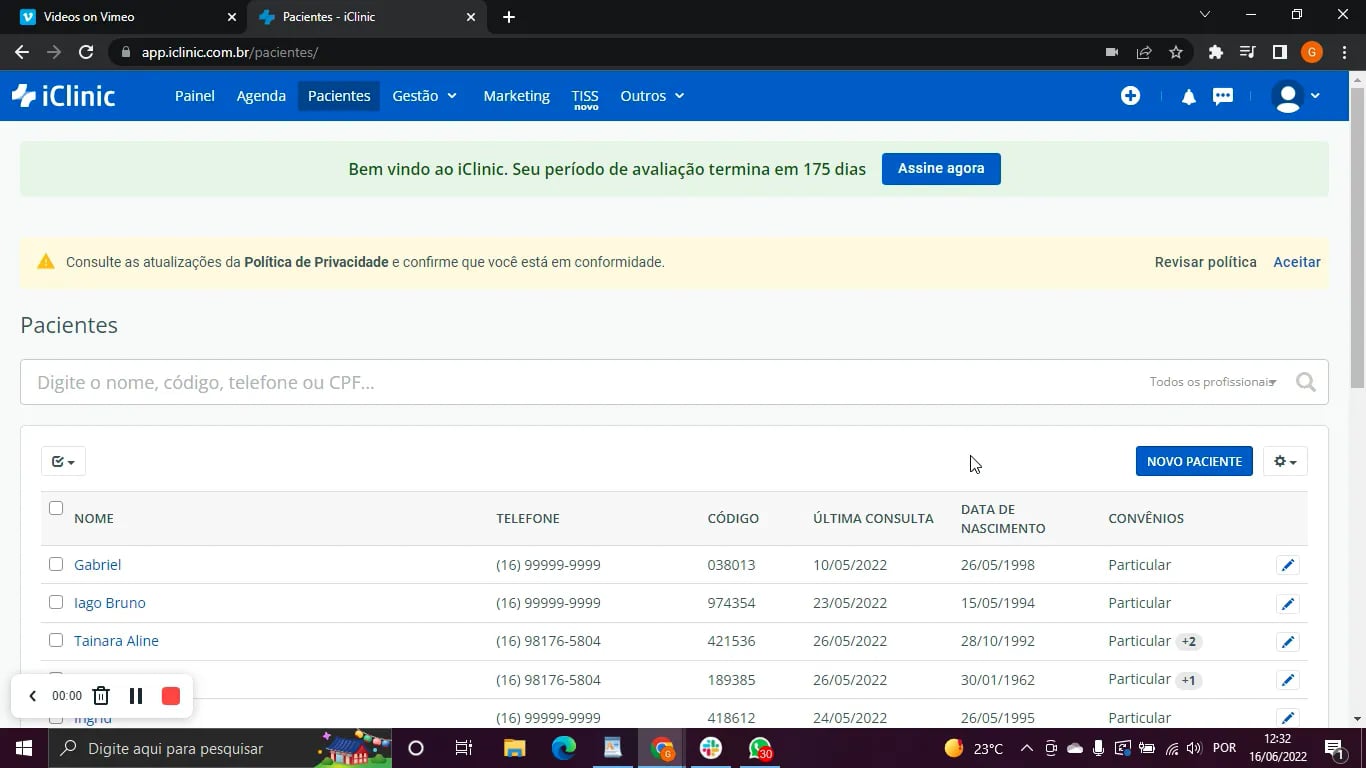Go to the Painel menu
Image resolution: width=1366 pixels, height=768 pixels.
(195, 96)
